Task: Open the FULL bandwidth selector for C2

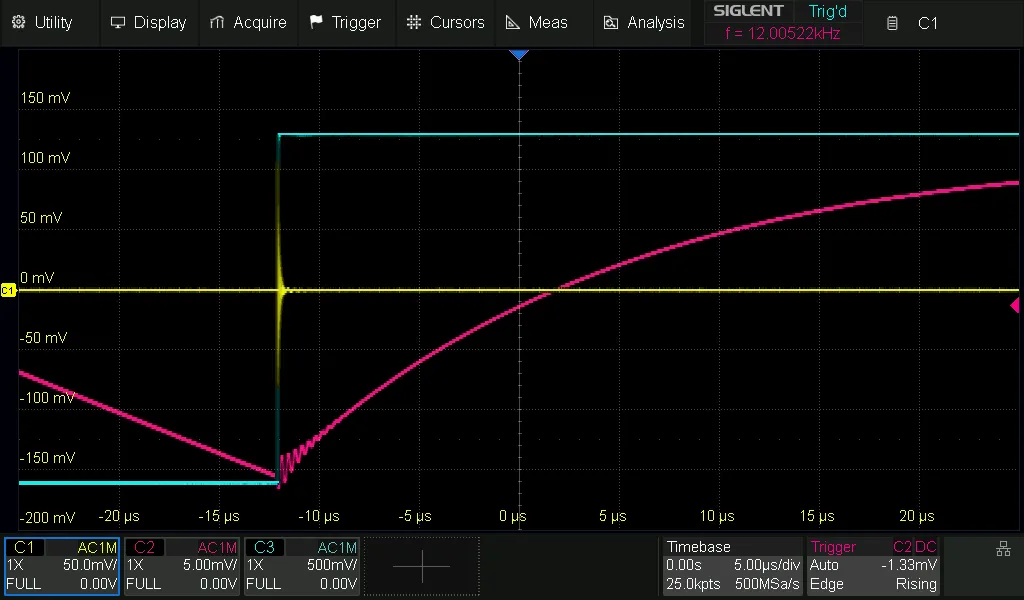Action: tap(145, 584)
